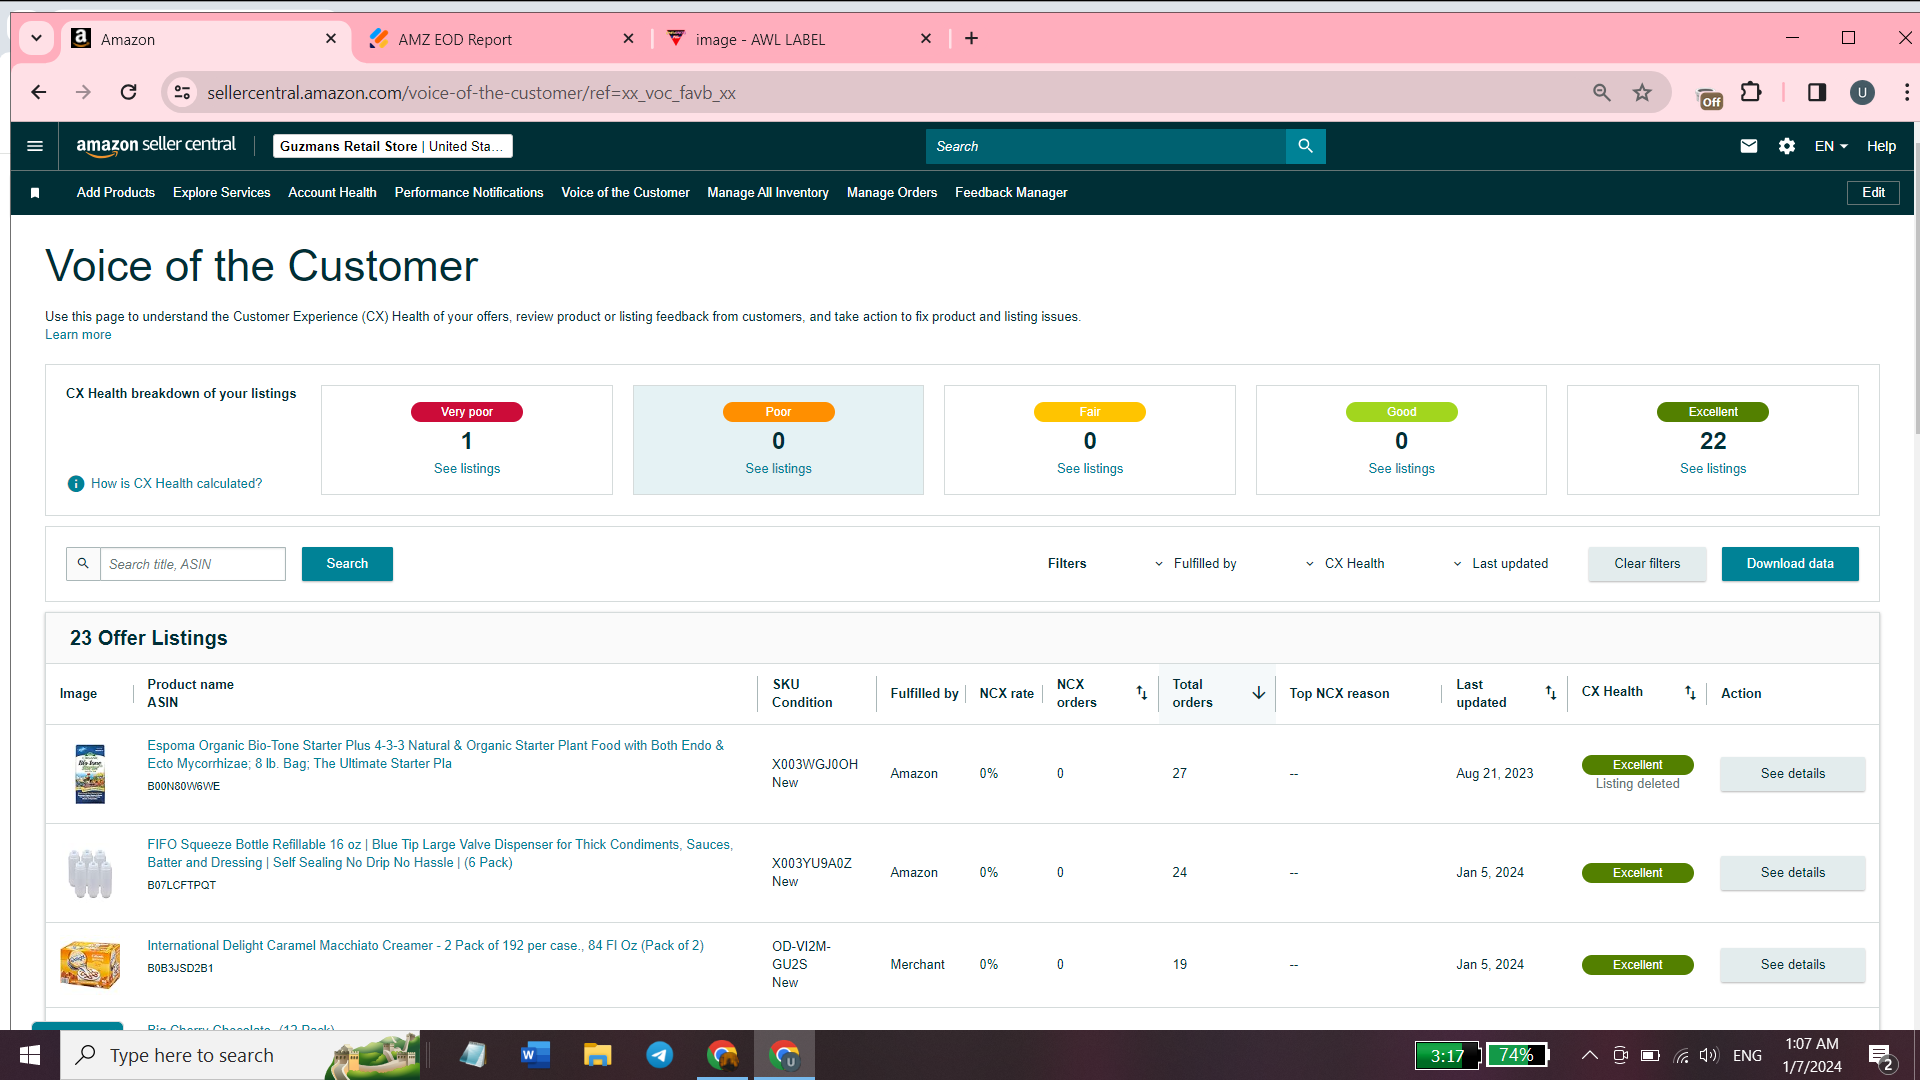See details for Espoma Organic Bio-Tone listing
Screen dimensions: 1920x1080
(1793, 774)
